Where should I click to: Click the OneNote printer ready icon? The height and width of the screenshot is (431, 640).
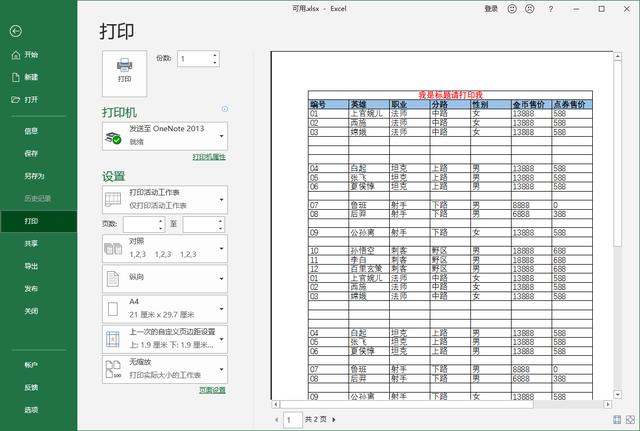(x=113, y=138)
